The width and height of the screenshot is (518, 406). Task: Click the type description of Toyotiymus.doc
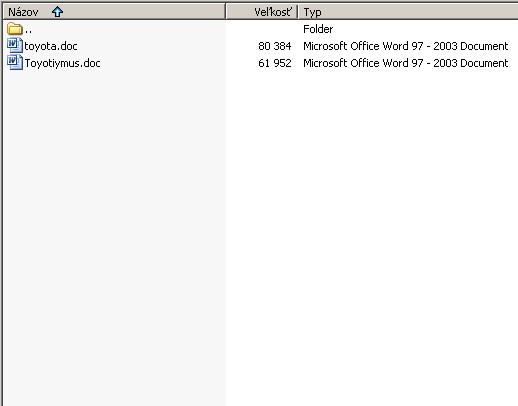click(406, 63)
